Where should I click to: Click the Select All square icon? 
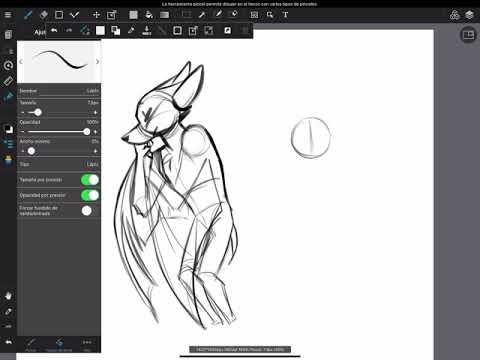click(177, 31)
